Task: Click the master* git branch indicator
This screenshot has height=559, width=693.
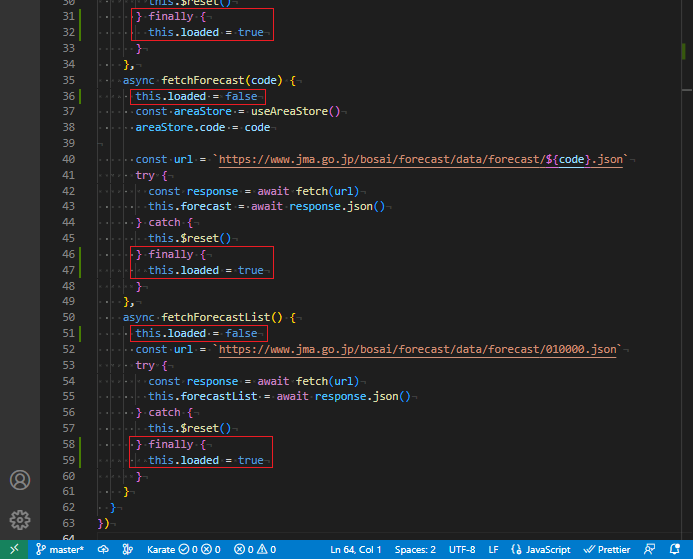Action: coord(60,549)
